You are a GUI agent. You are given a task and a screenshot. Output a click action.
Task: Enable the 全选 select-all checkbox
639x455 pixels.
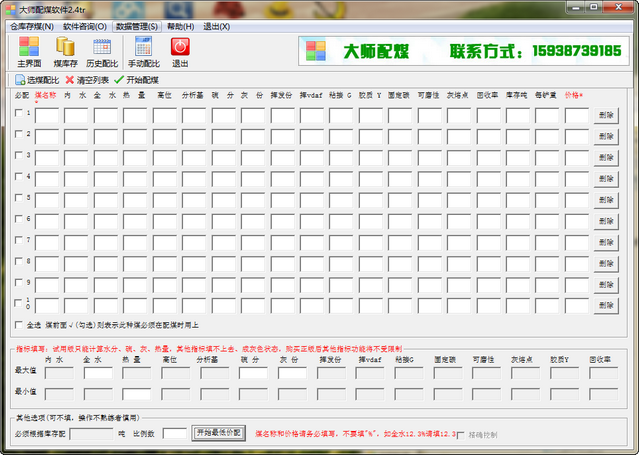point(19,325)
